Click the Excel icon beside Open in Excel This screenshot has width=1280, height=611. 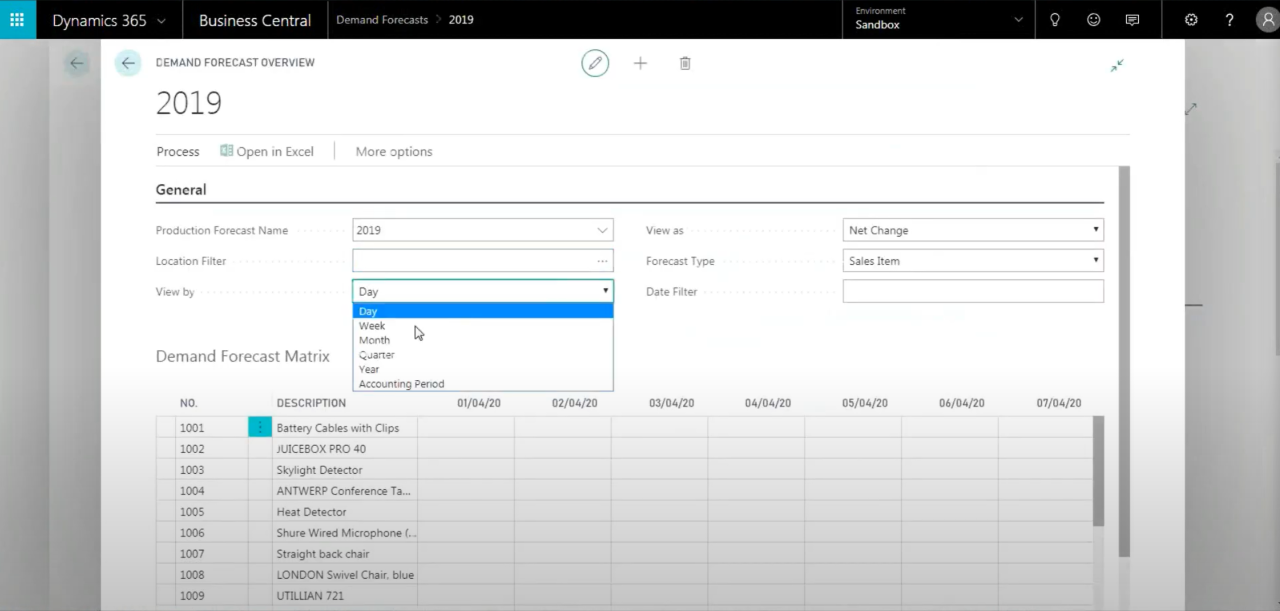coord(226,151)
